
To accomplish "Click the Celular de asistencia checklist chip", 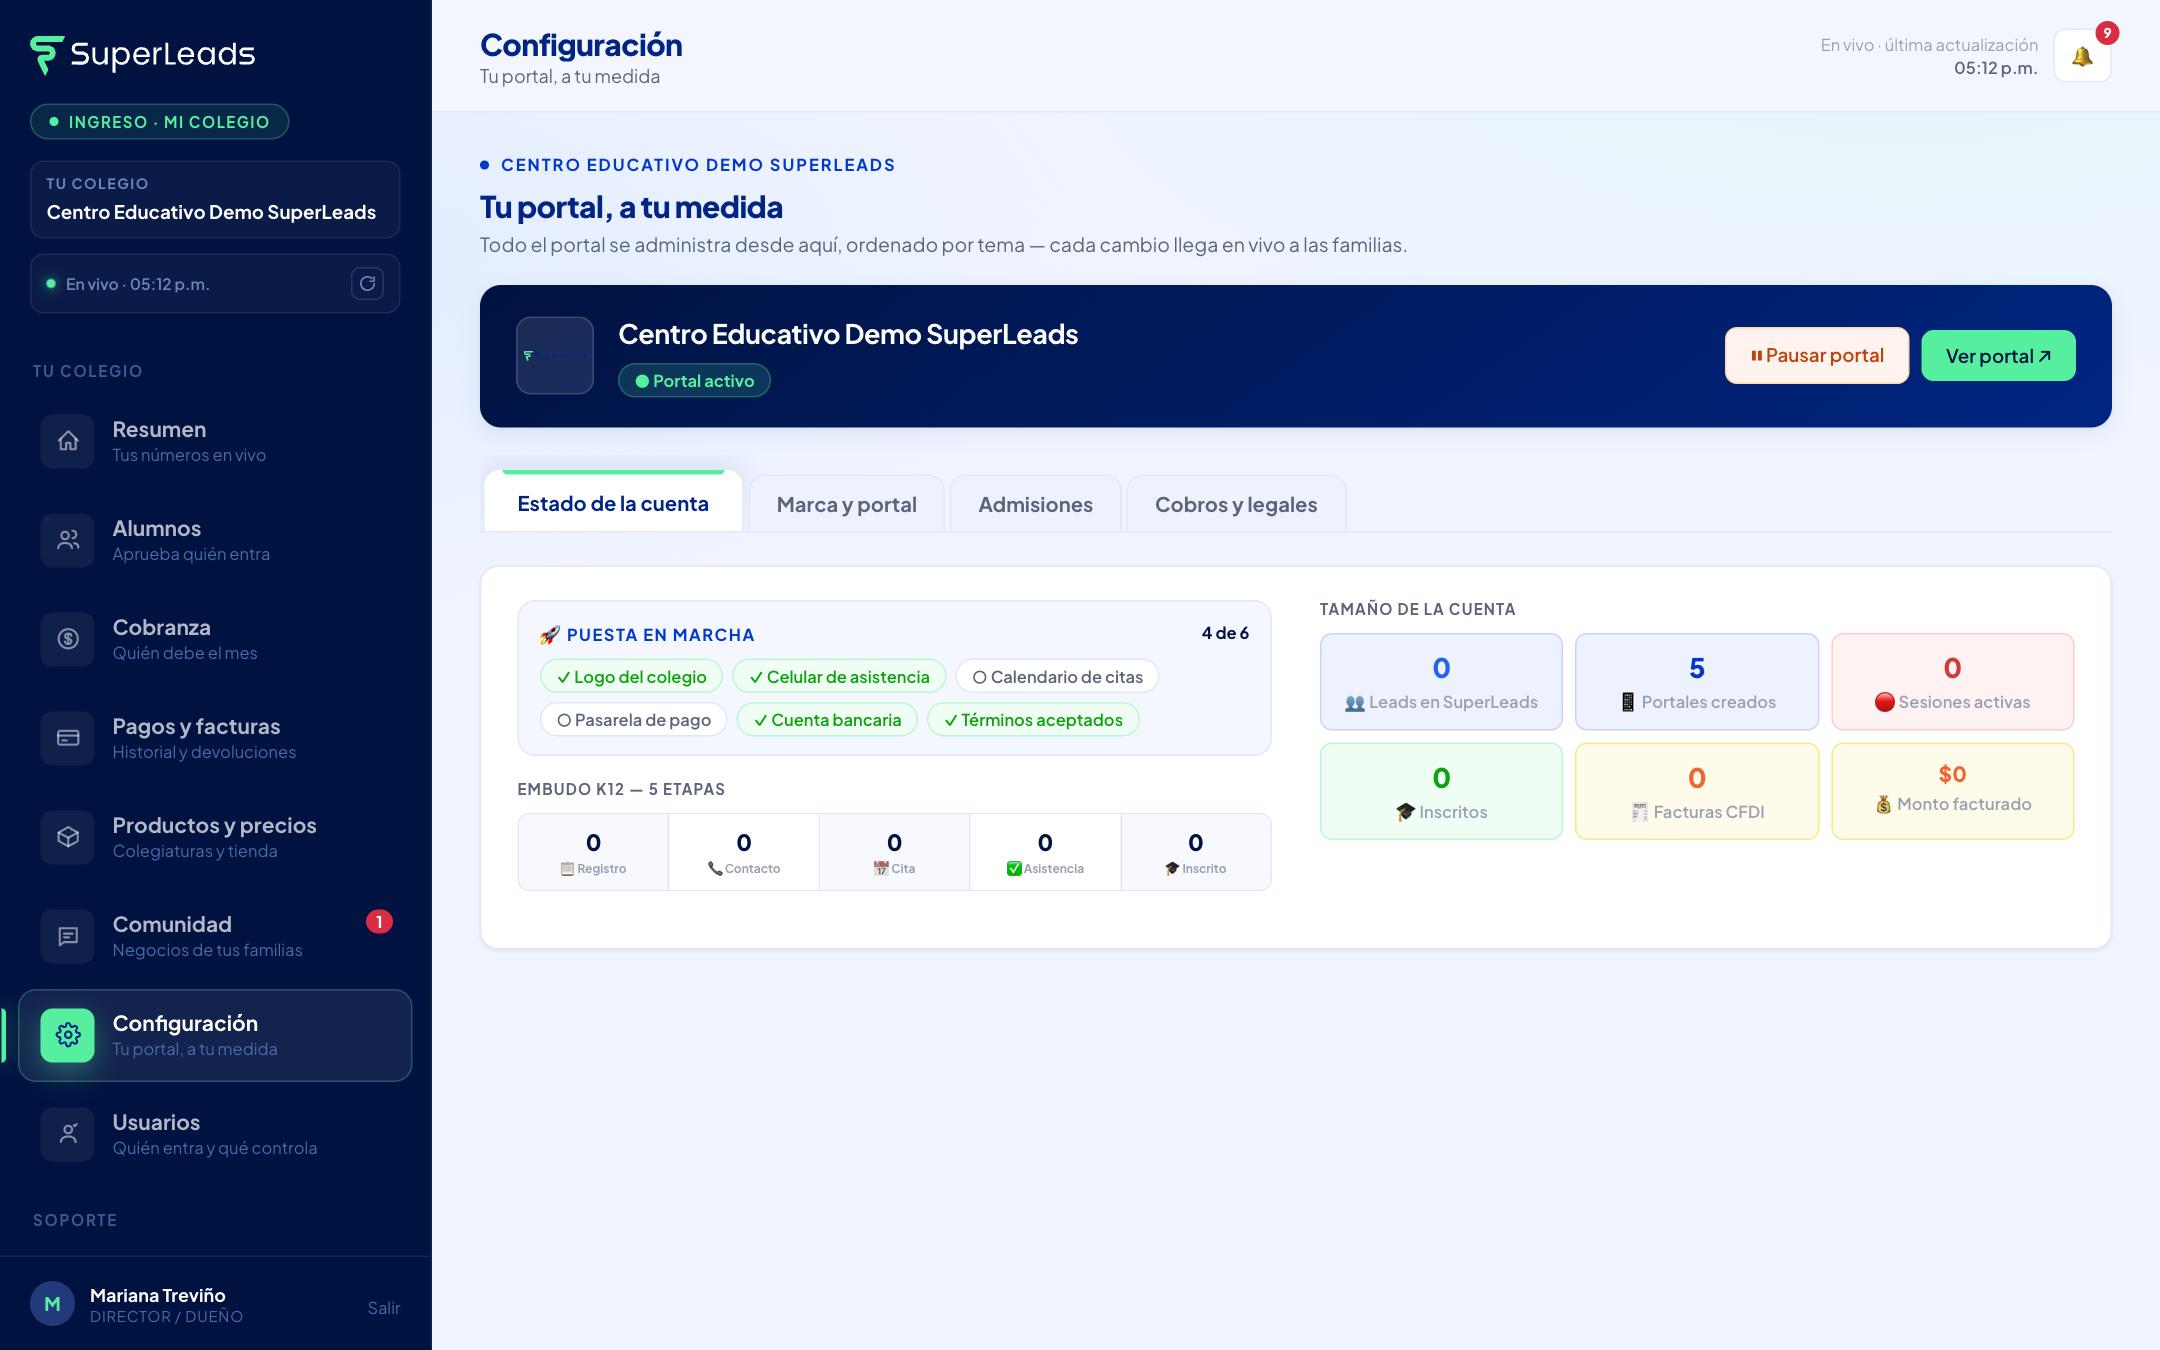I will click(839, 677).
